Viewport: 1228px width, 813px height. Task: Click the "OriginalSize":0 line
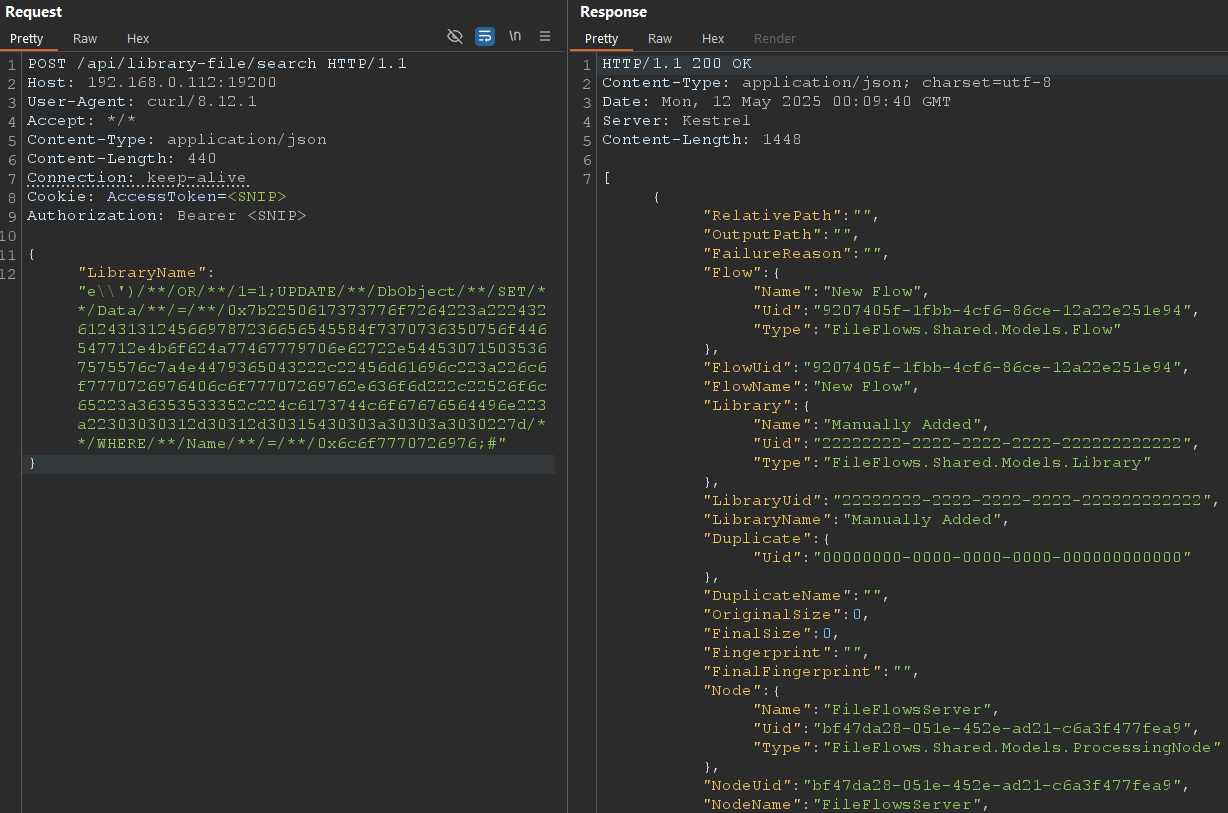[x=787, y=614]
